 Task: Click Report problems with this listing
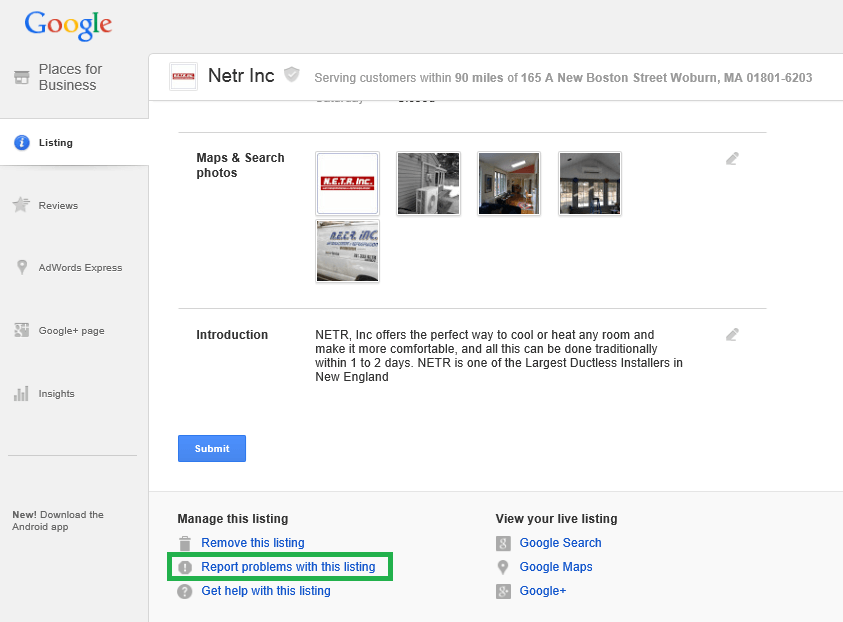(288, 567)
